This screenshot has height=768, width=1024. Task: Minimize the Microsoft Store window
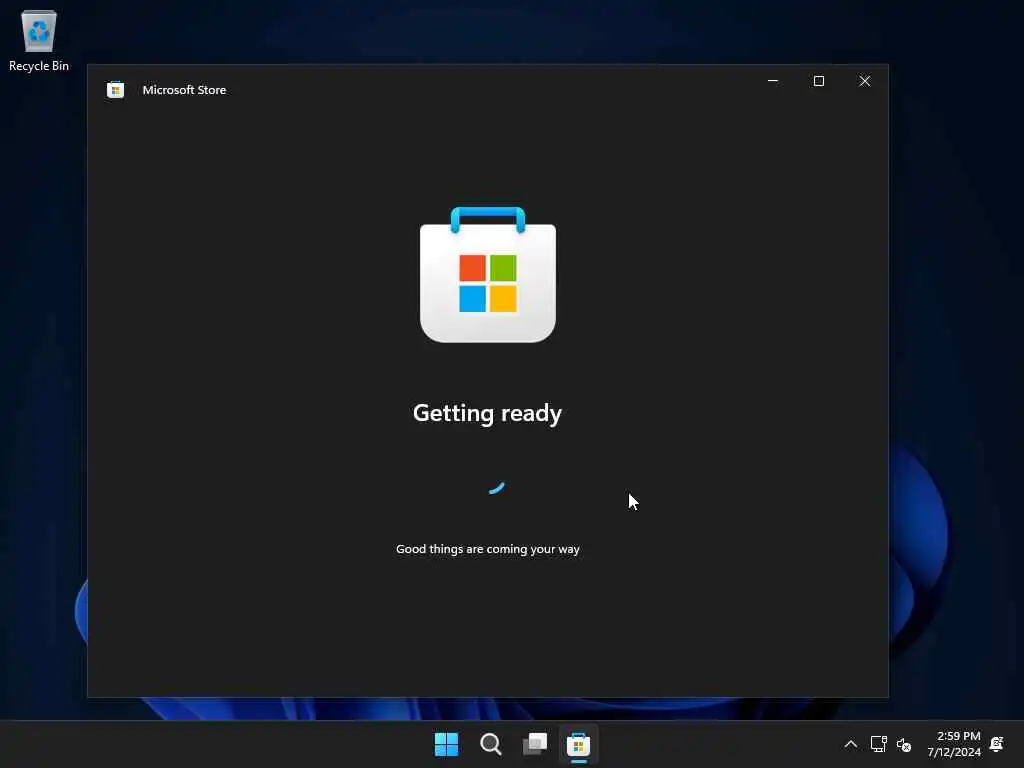click(773, 81)
